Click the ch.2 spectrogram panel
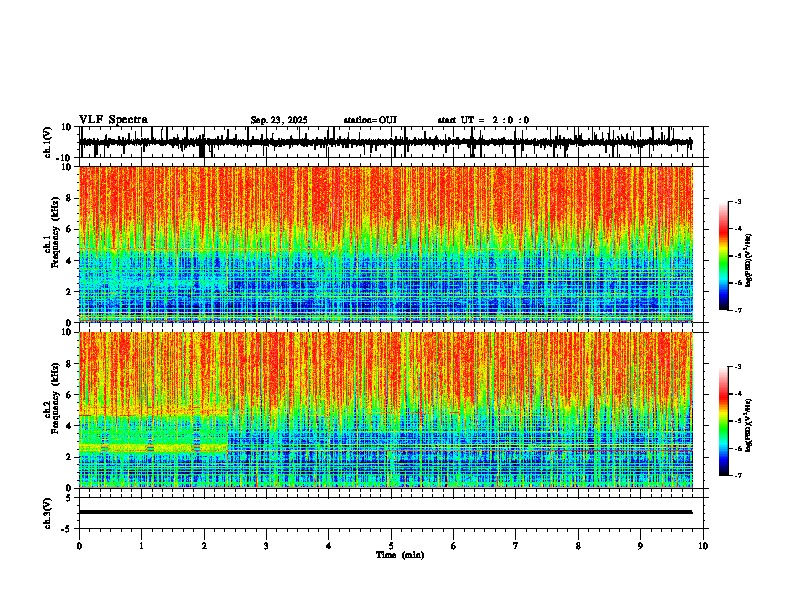 pyautogui.click(x=386, y=410)
